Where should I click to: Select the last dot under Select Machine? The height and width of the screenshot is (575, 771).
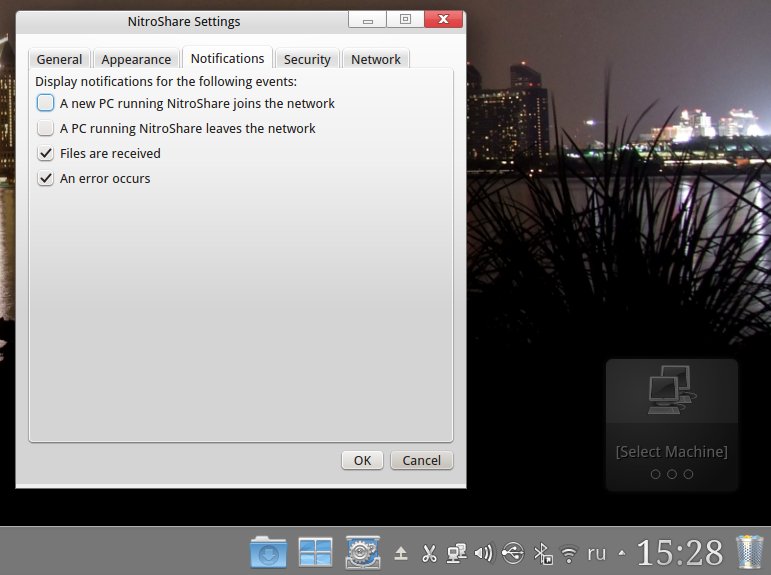click(x=688, y=474)
